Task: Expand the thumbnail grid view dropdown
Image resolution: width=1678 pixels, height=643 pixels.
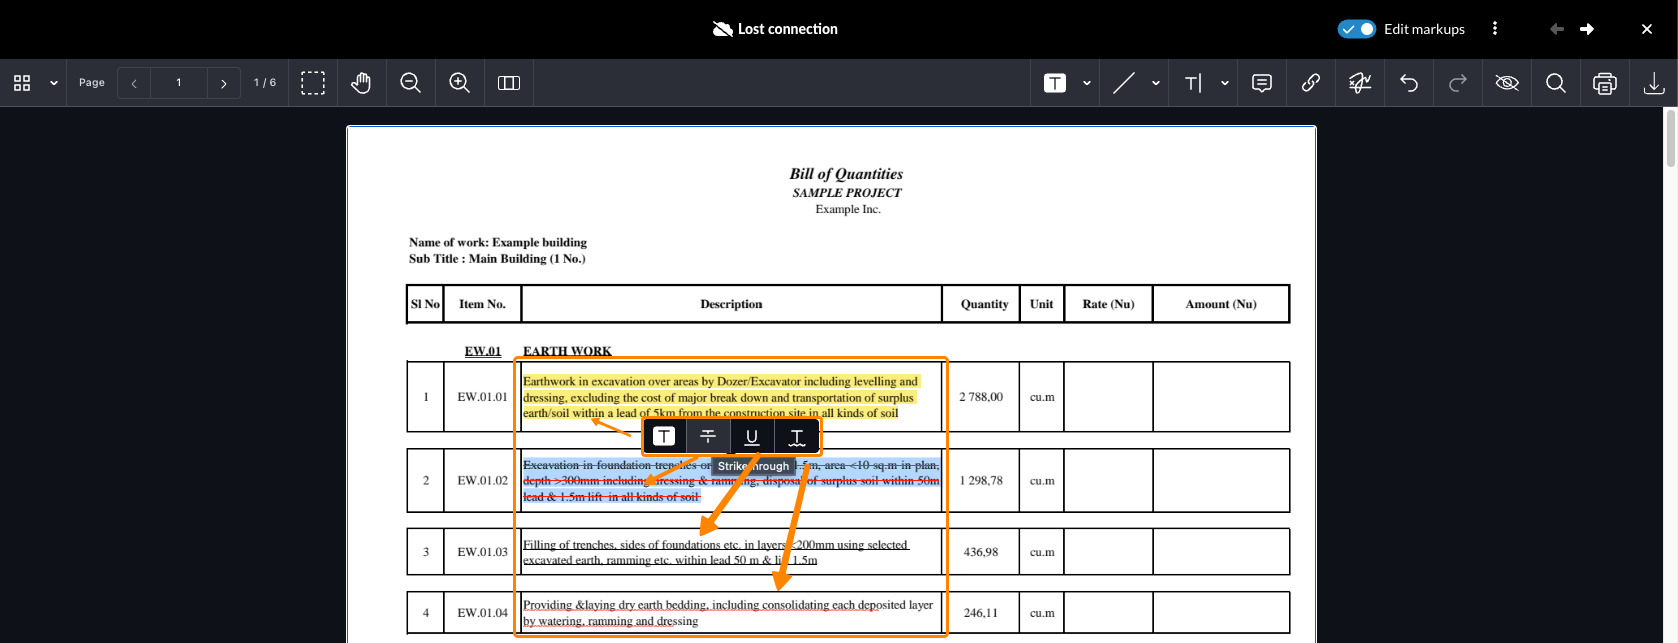Action: tap(54, 83)
